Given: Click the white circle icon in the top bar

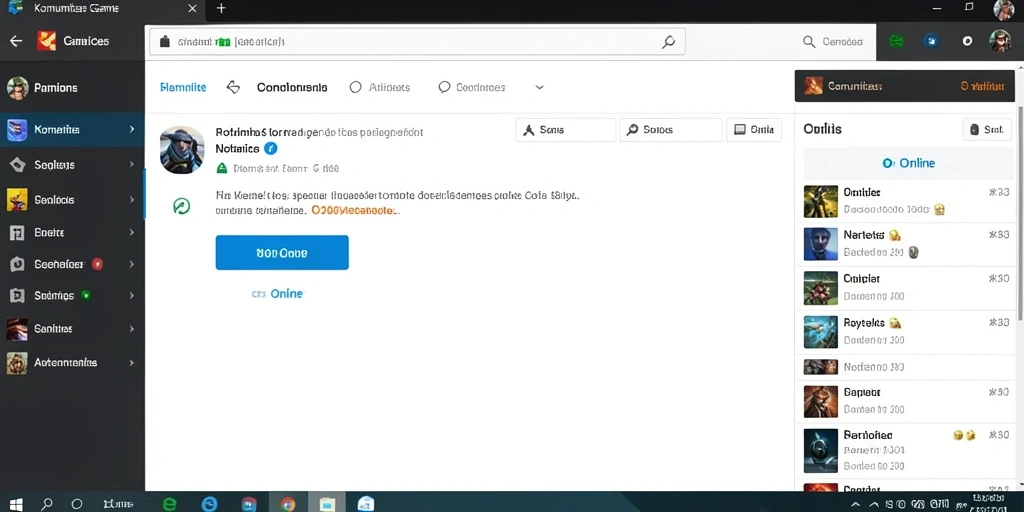Looking at the screenshot, I should (967, 41).
